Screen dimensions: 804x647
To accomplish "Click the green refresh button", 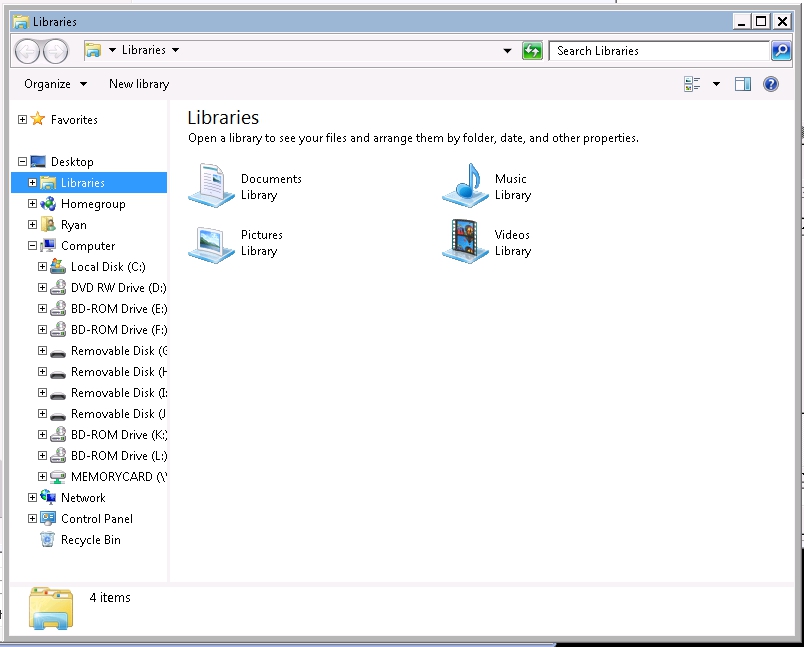I will point(532,51).
